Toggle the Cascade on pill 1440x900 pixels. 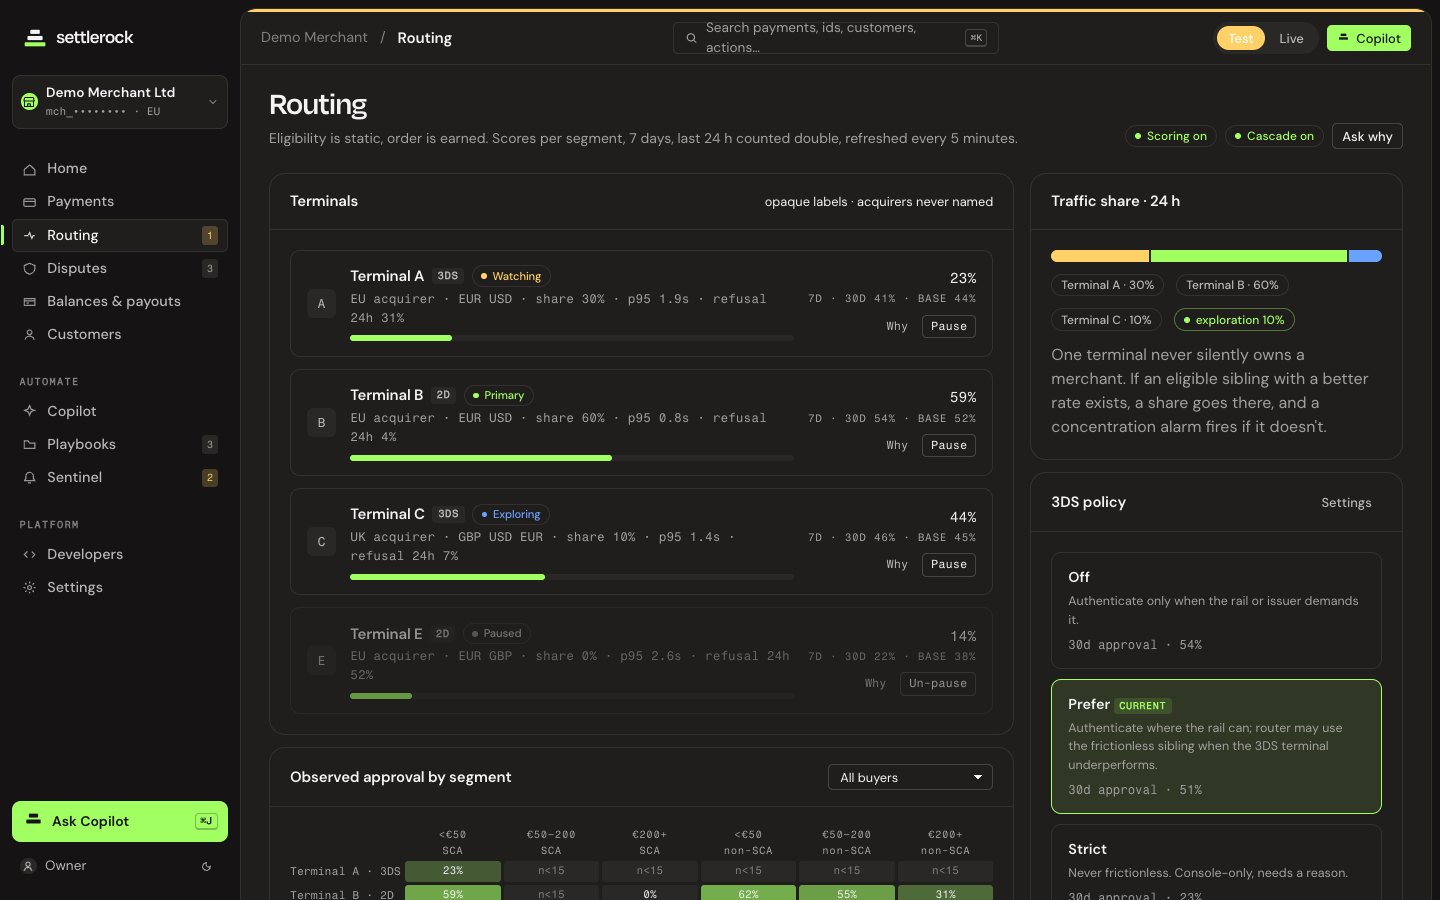(x=1274, y=136)
